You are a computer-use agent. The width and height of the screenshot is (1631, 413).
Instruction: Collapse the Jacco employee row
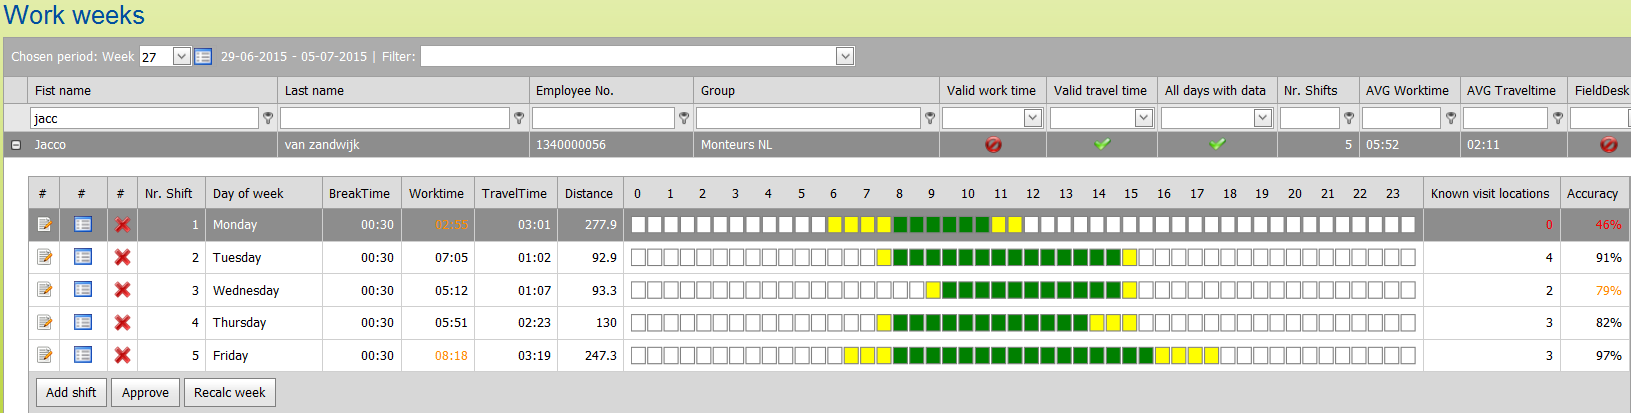16,145
